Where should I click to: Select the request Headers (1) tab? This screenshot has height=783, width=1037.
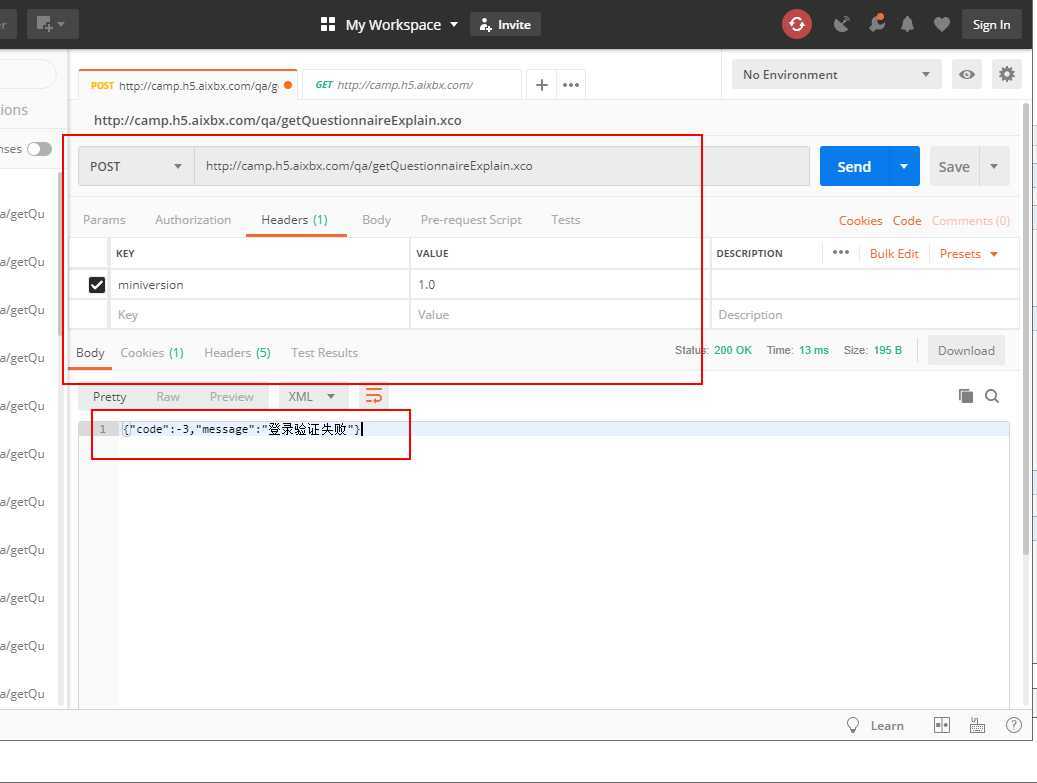[294, 220]
